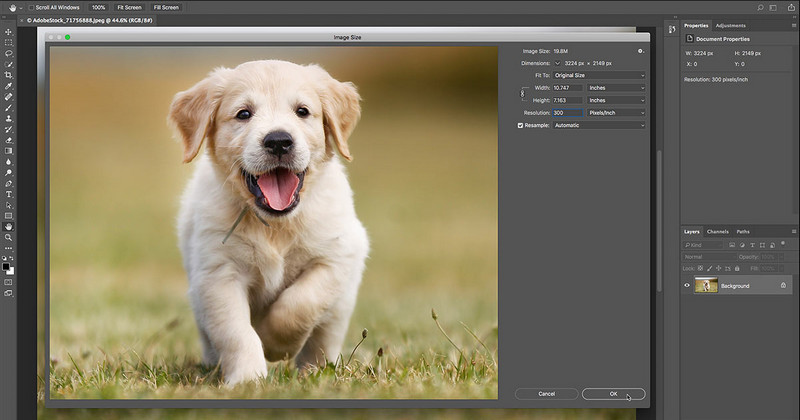
Task: Toggle the Scroll All Windows checkbox
Action: (30, 7)
